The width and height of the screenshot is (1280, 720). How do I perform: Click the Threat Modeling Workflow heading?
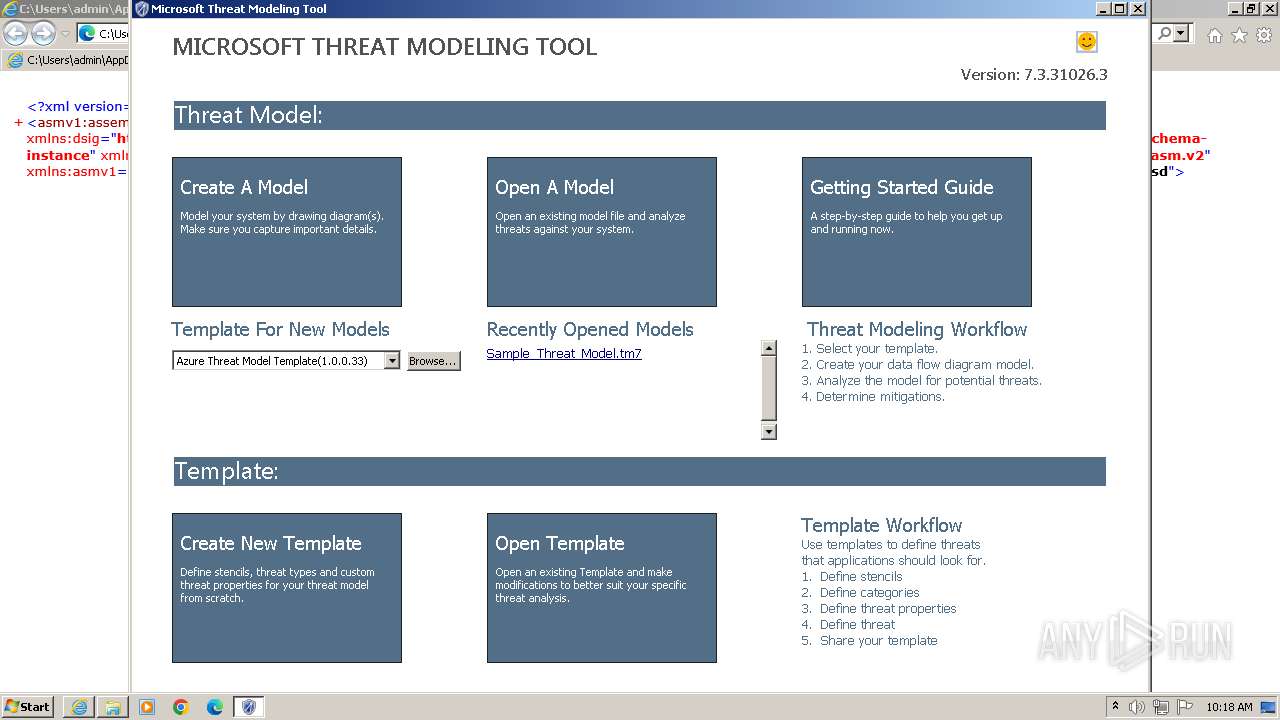pyautogui.click(x=917, y=329)
